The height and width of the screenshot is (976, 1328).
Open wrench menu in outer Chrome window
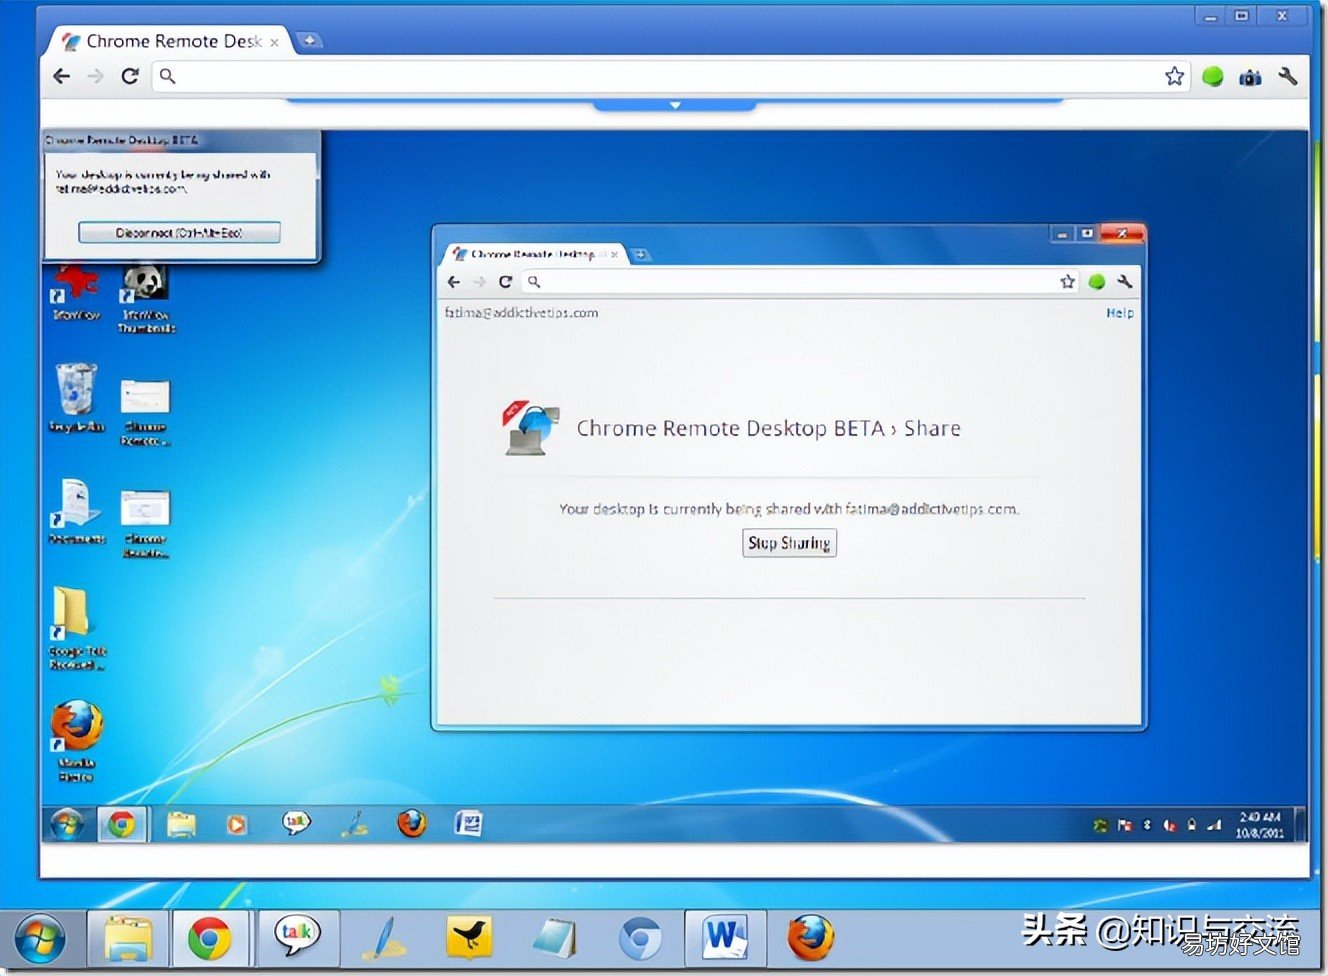click(x=1288, y=76)
